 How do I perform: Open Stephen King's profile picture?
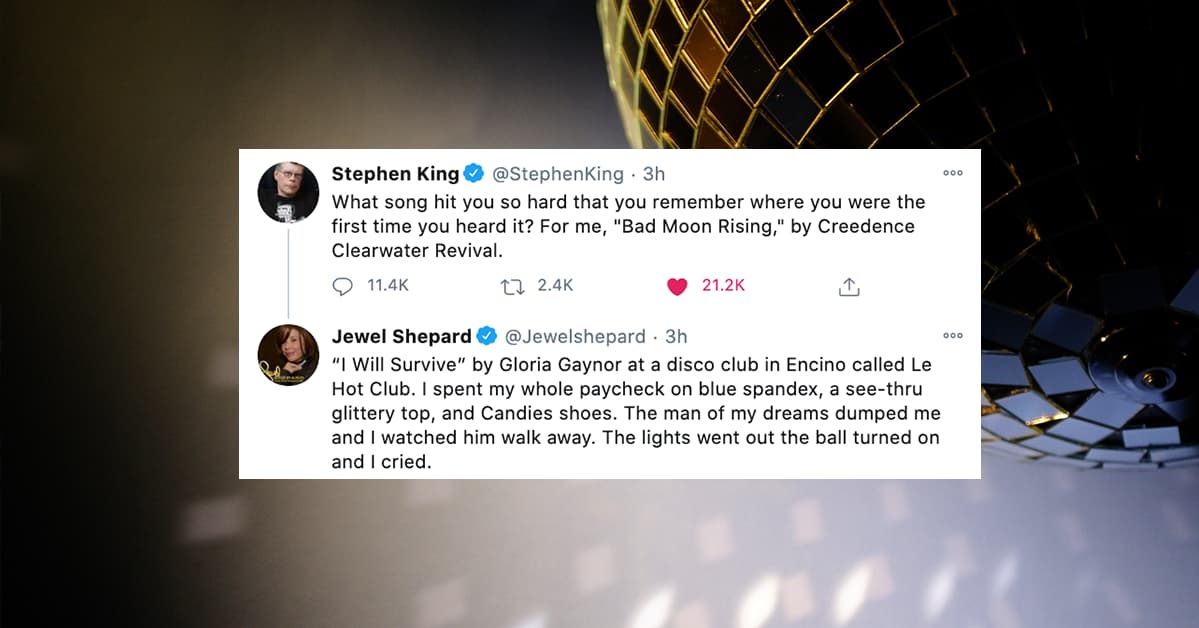pyautogui.click(x=288, y=191)
